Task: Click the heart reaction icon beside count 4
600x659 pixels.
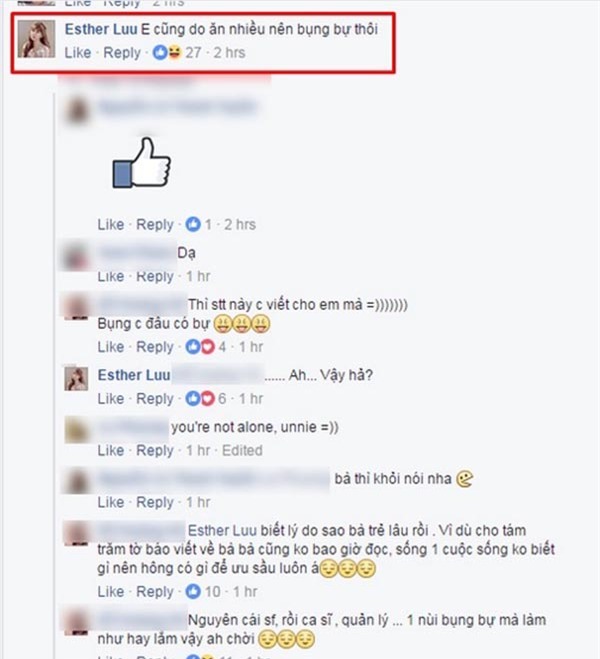Action: [x=208, y=347]
